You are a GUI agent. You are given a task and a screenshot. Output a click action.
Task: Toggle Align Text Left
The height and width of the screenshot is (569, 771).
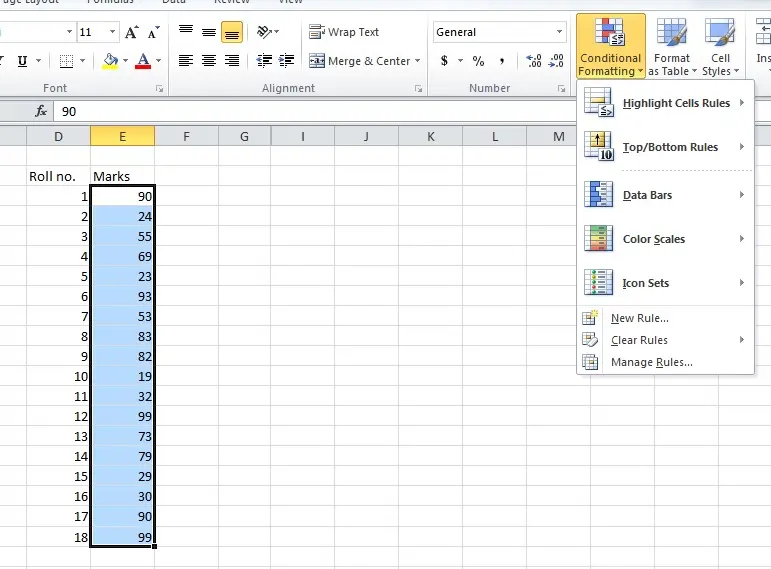point(186,61)
